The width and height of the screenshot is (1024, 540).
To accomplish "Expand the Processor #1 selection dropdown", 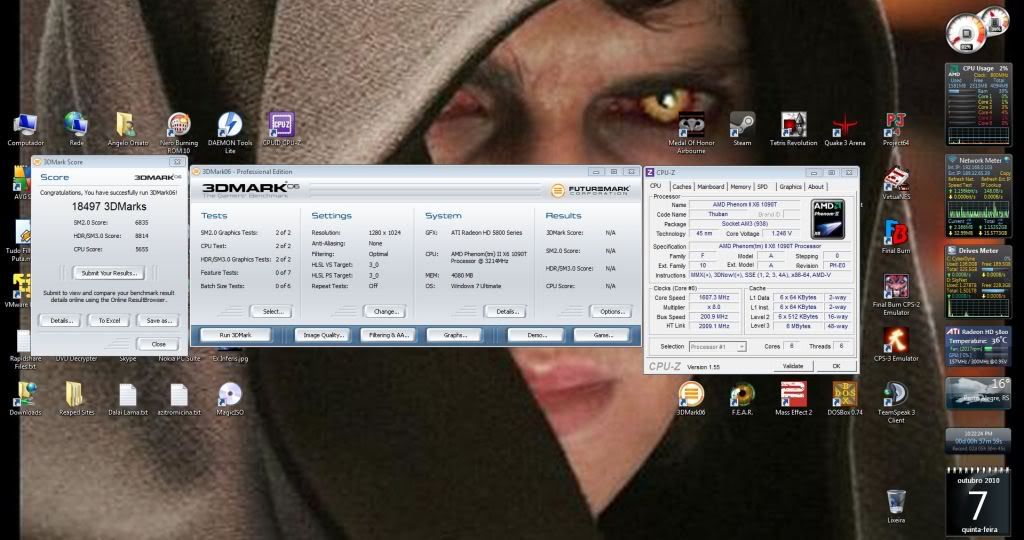I will (716, 346).
